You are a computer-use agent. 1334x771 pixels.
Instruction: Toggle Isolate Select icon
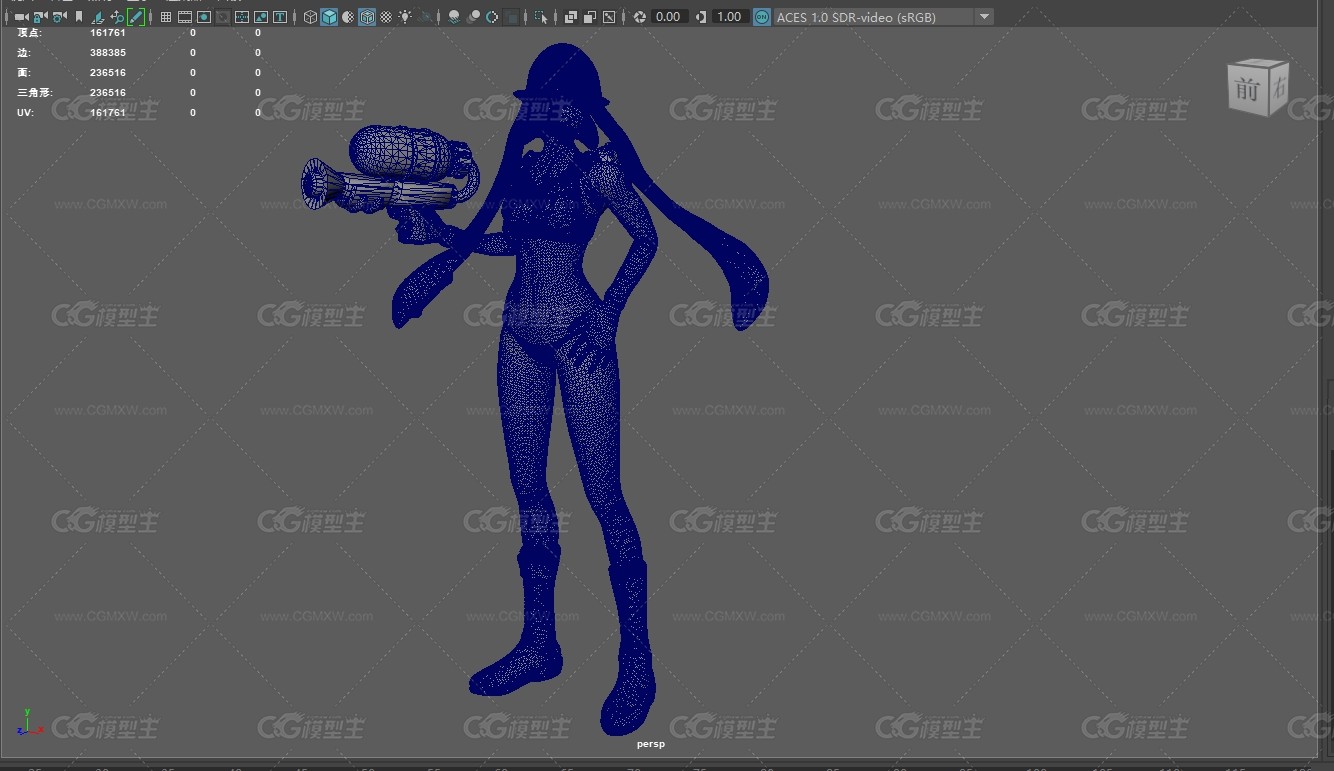[x=541, y=17]
